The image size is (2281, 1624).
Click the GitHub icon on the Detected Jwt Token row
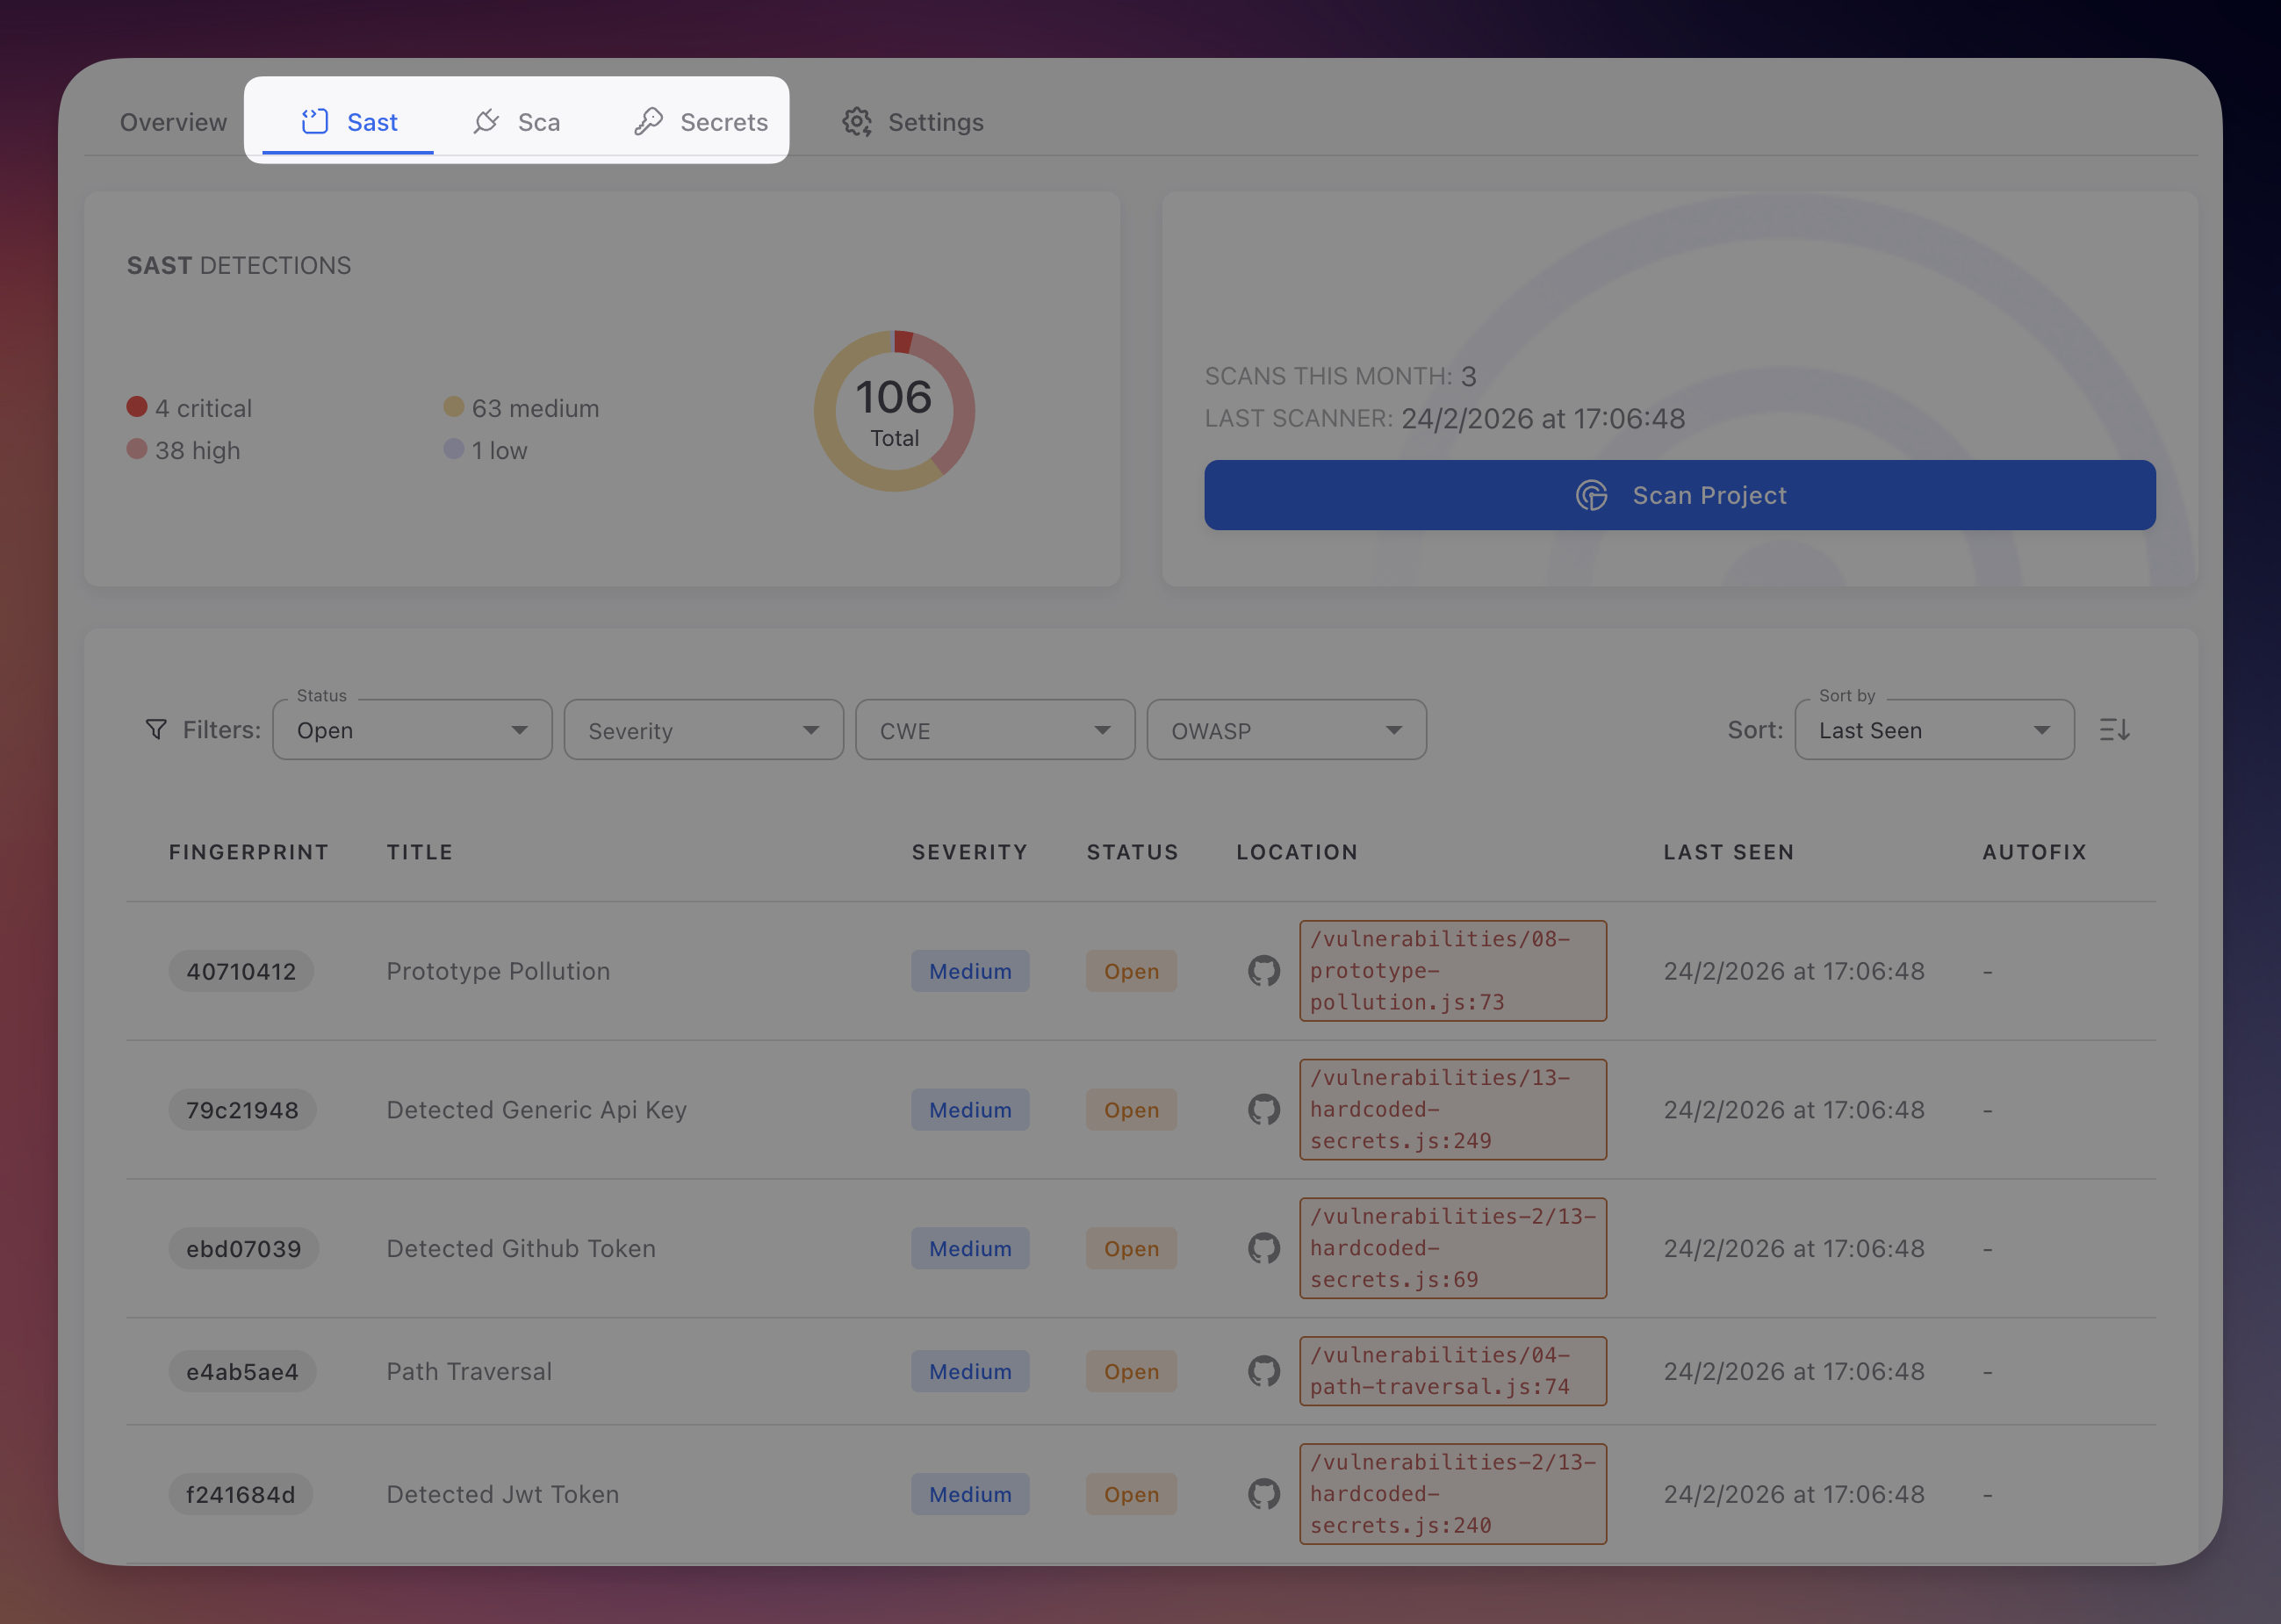point(1263,1494)
